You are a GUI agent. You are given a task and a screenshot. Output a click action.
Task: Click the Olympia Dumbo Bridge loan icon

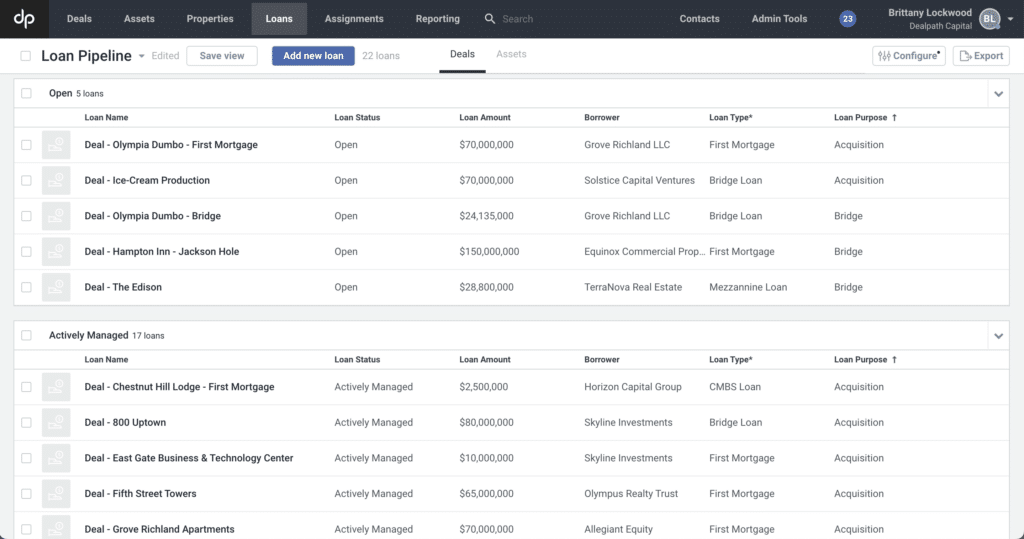(x=56, y=216)
